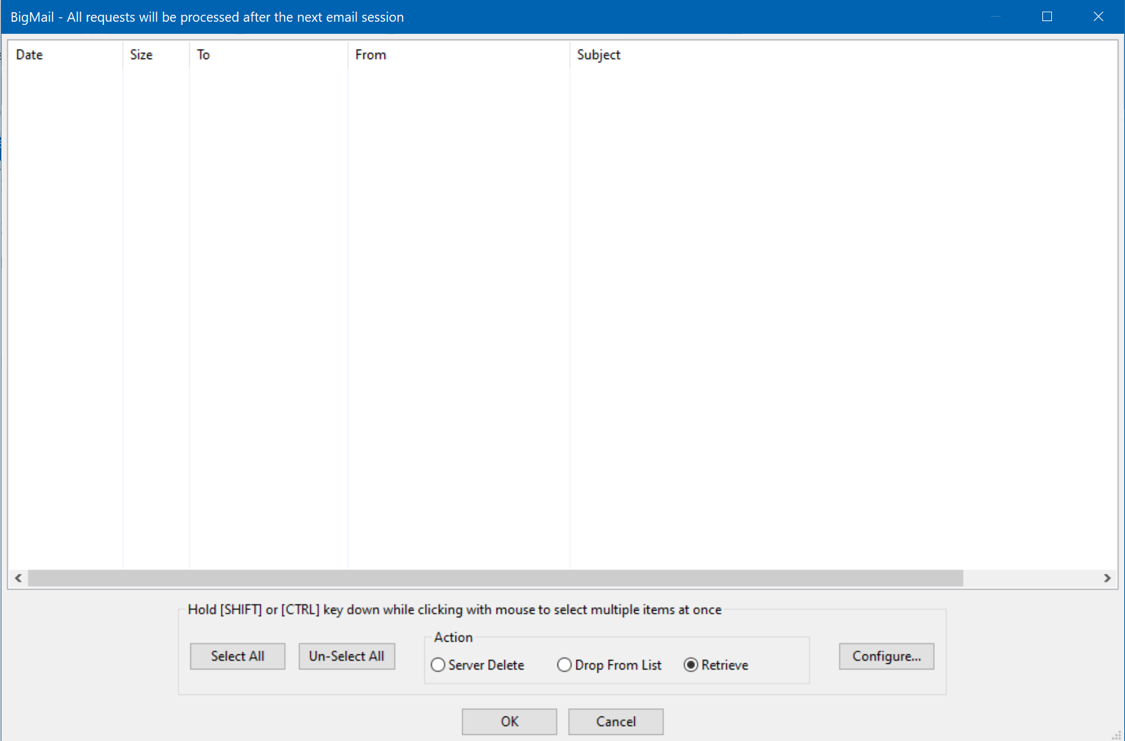Click the horizontal scrollbar right arrow

1107,578
